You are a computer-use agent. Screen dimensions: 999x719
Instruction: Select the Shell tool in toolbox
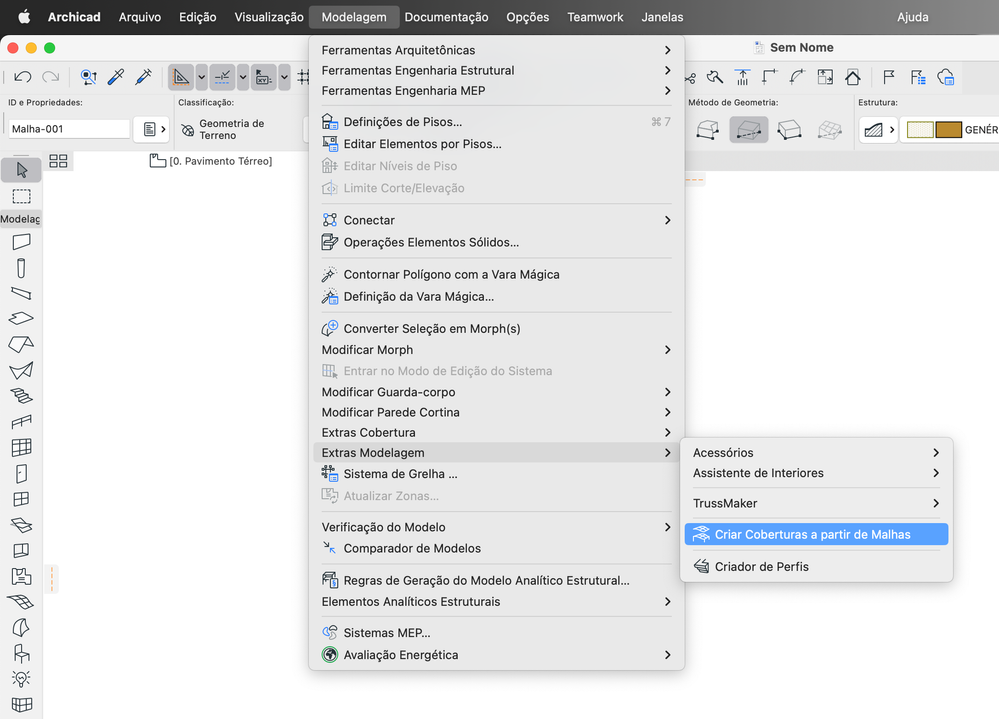pyautogui.click(x=21, y=370)
